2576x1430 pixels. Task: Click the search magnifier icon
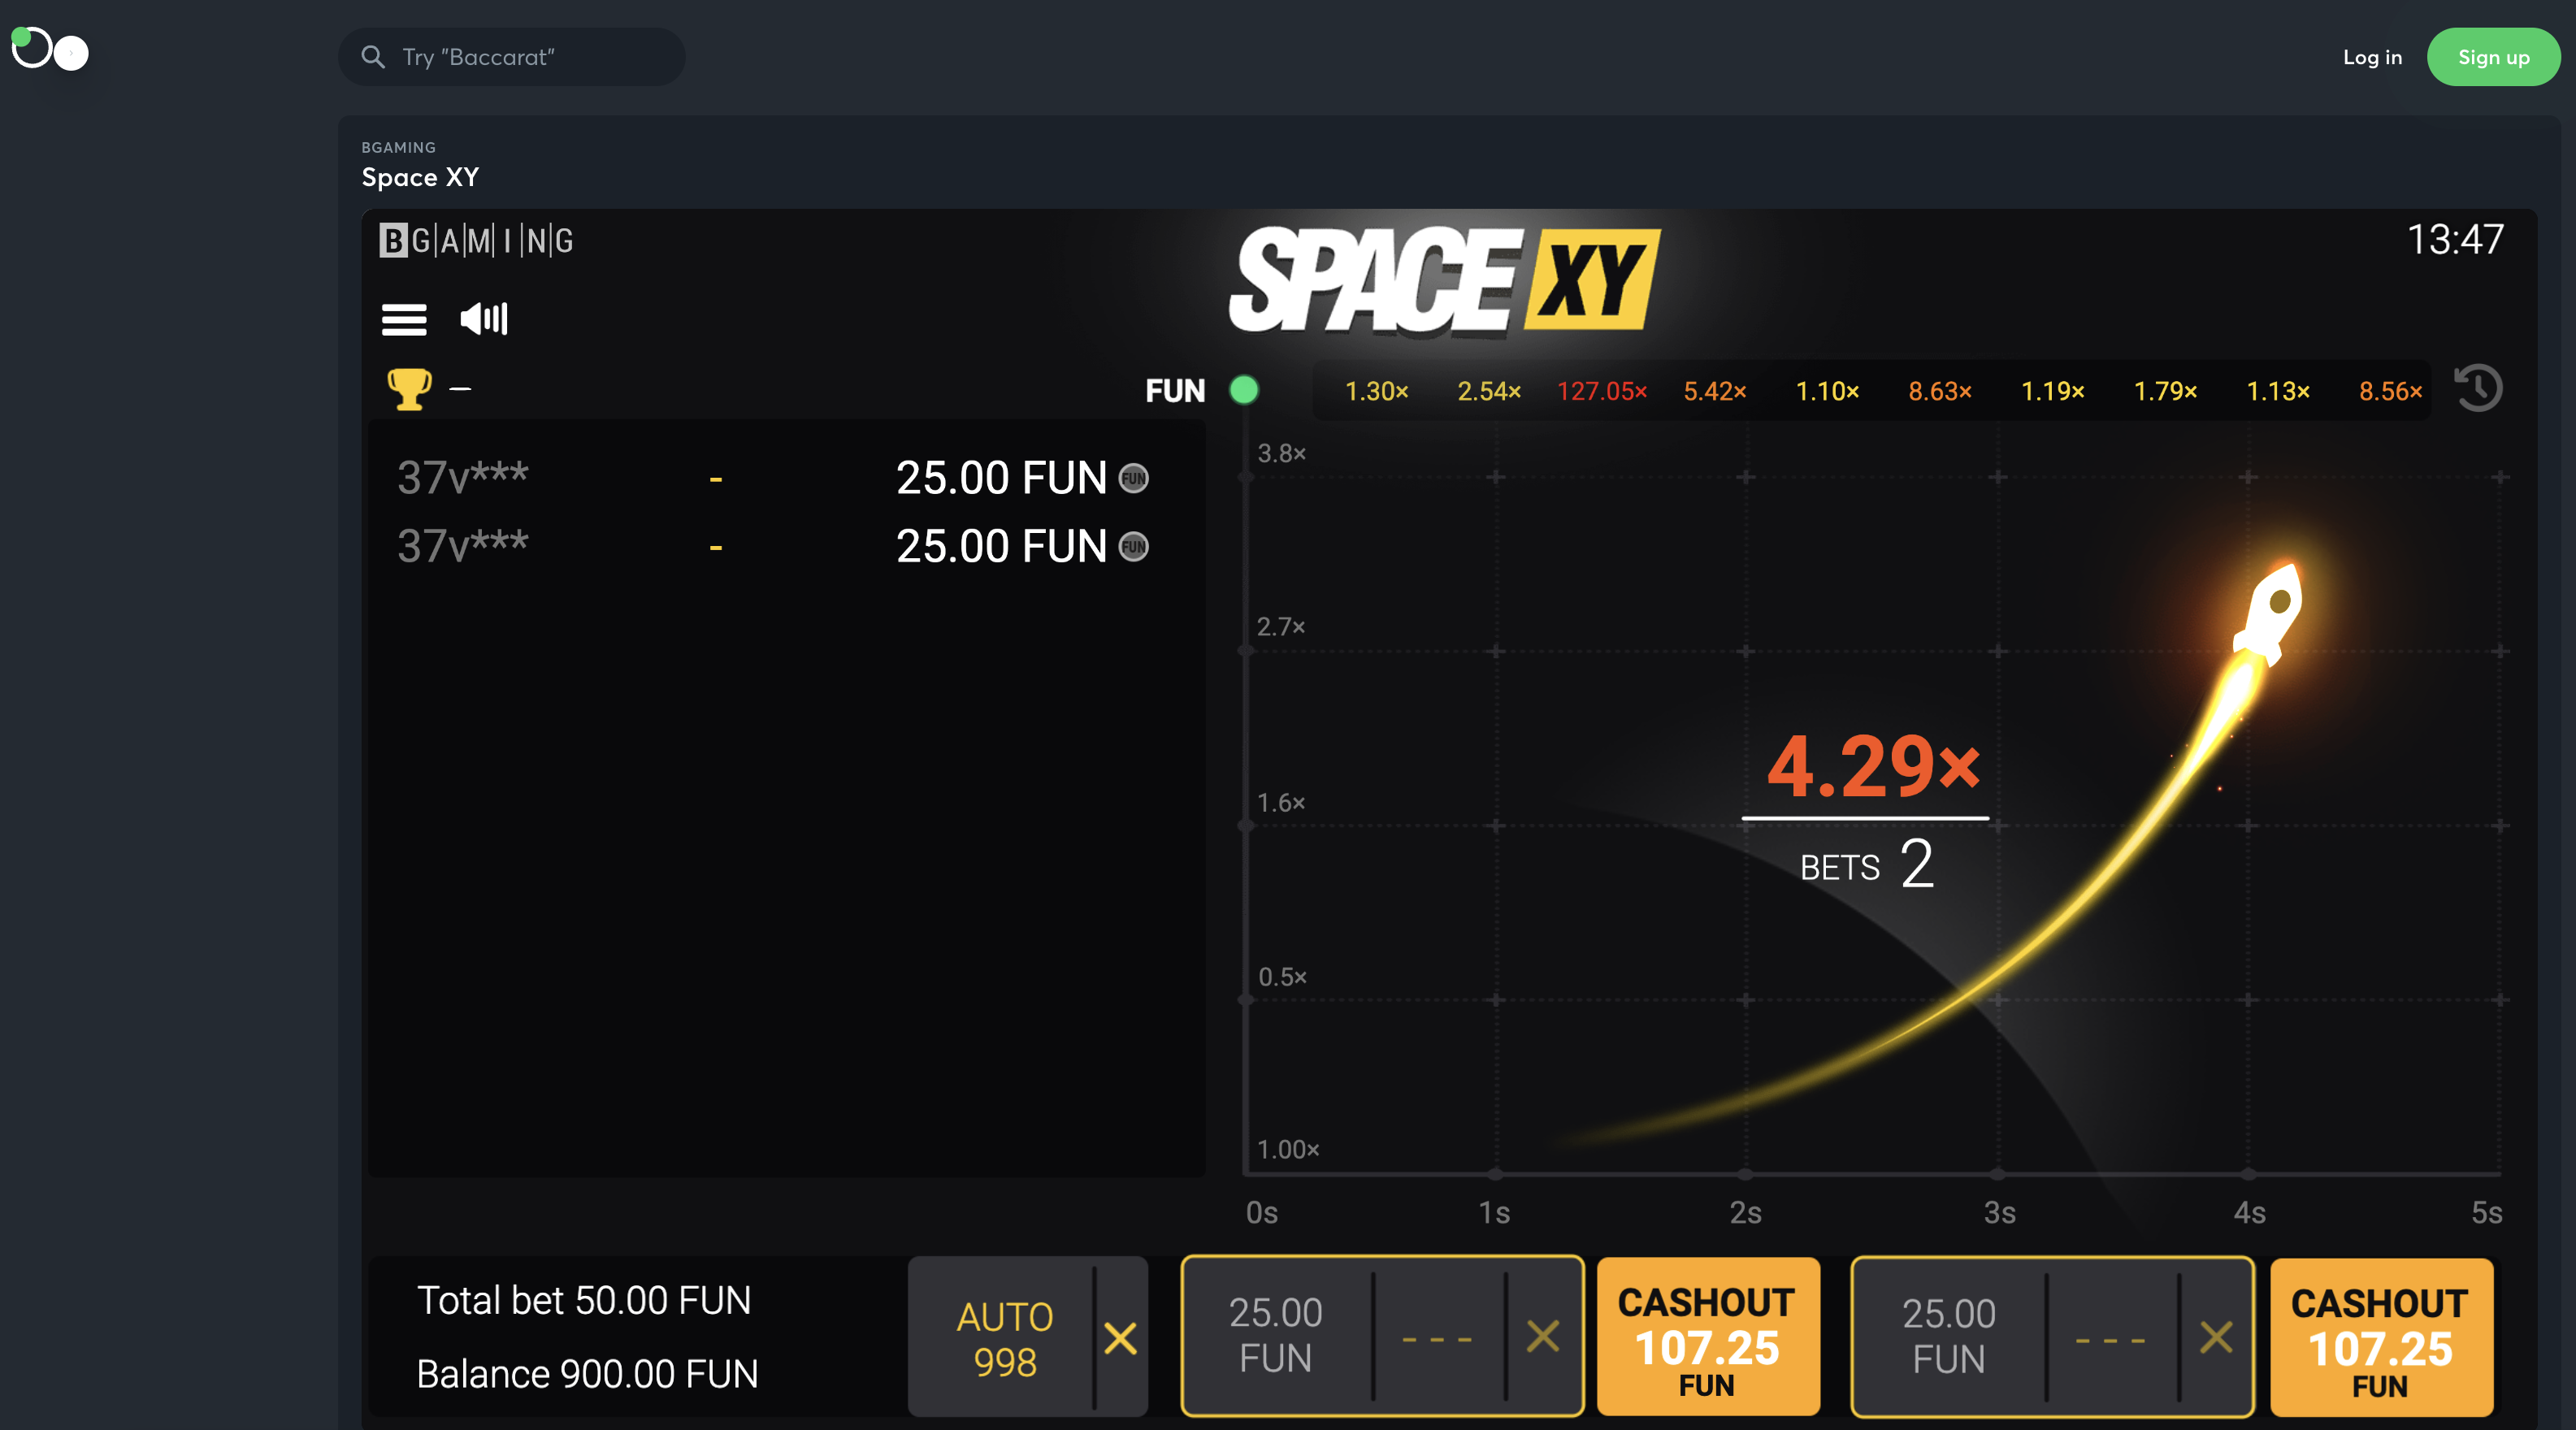(373, 57)
